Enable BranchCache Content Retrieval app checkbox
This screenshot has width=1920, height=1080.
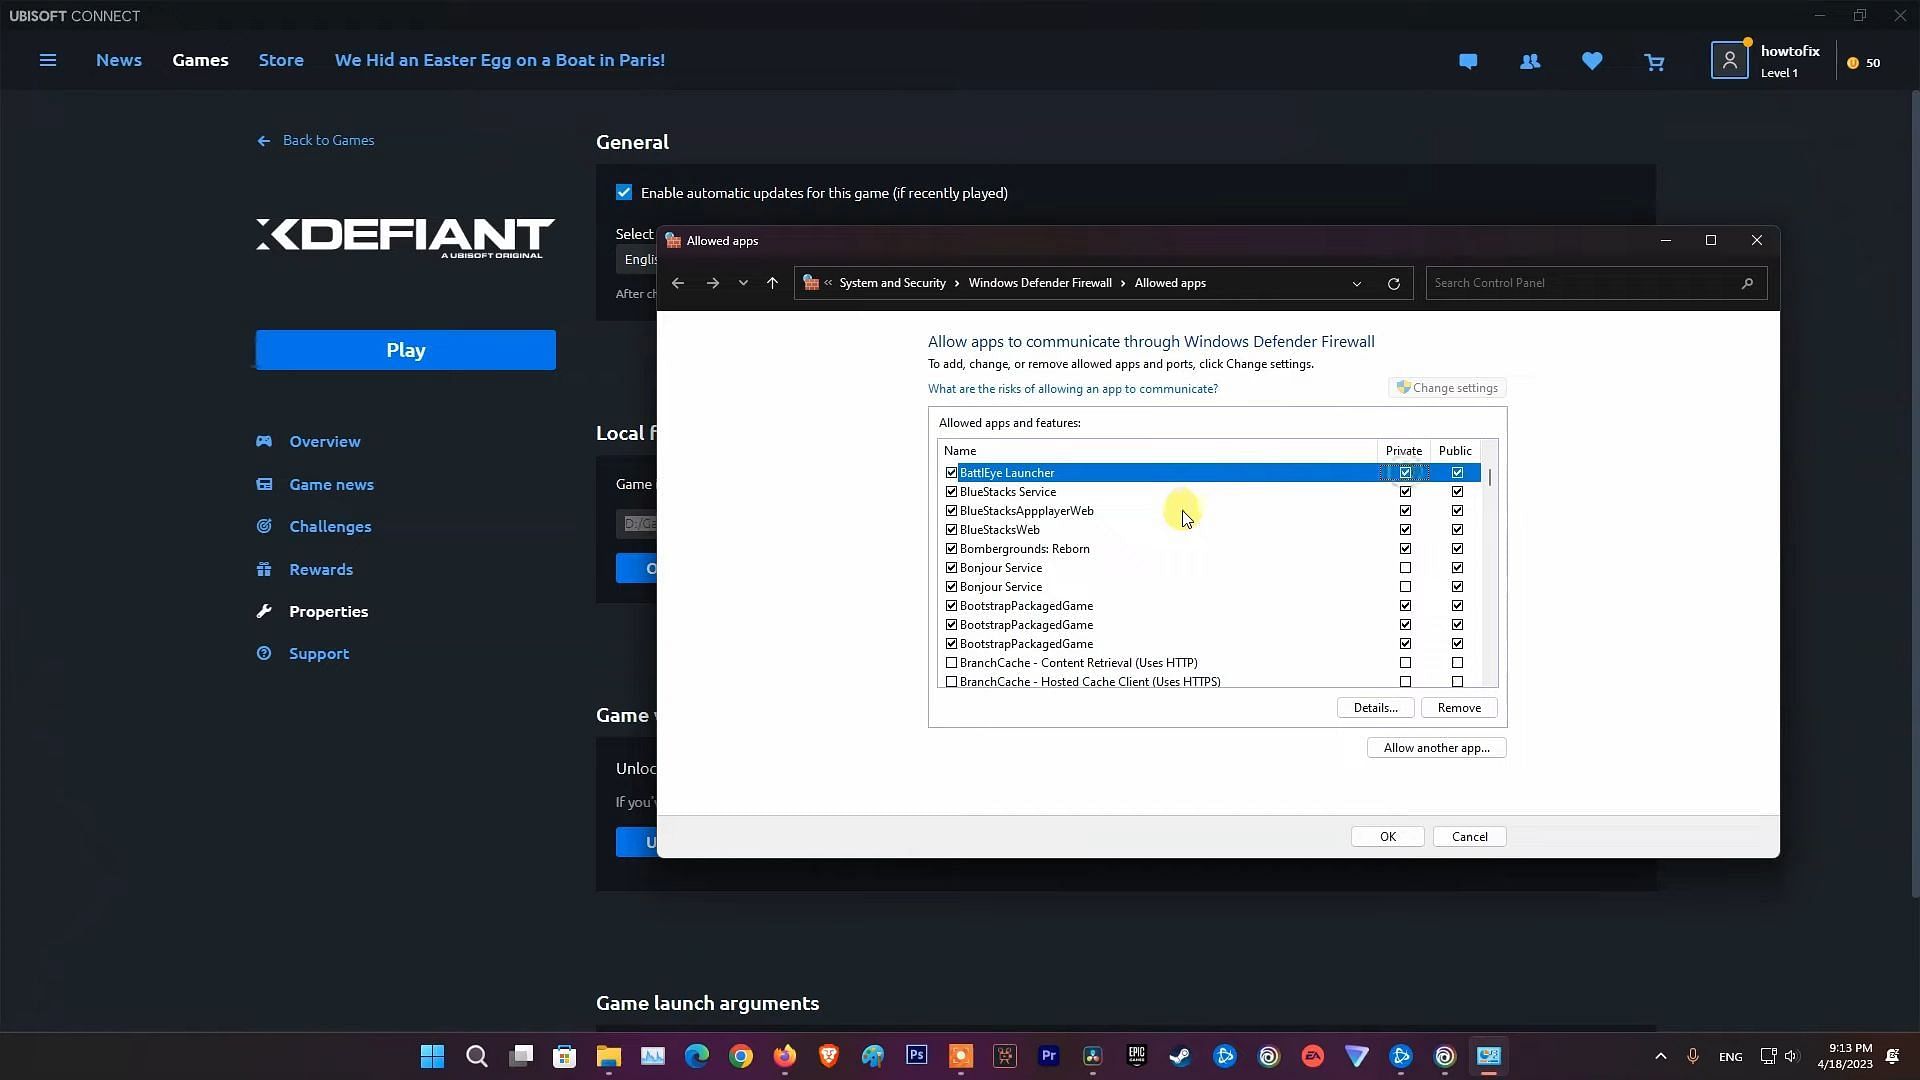click(x=951, y=663)
